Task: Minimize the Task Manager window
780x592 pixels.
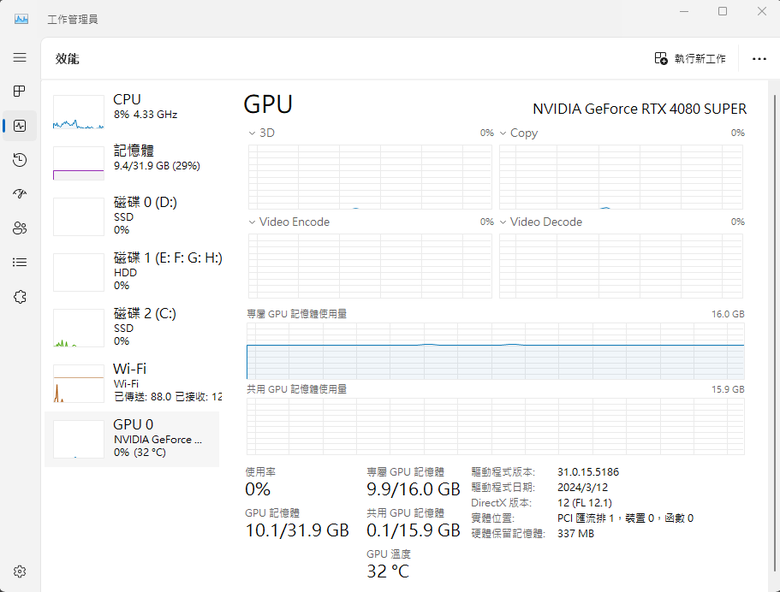Action: (x=684, y=11)
